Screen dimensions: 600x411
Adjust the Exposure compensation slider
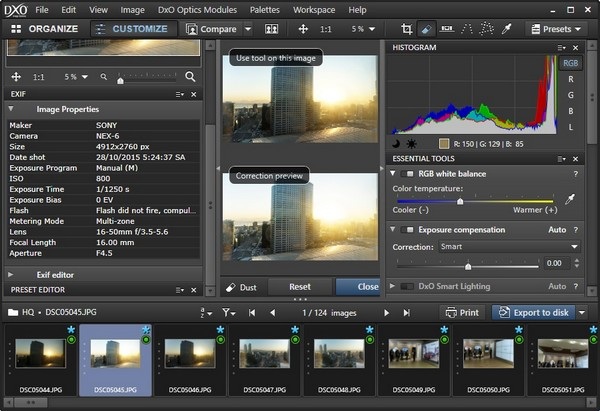tap(468, 266)
